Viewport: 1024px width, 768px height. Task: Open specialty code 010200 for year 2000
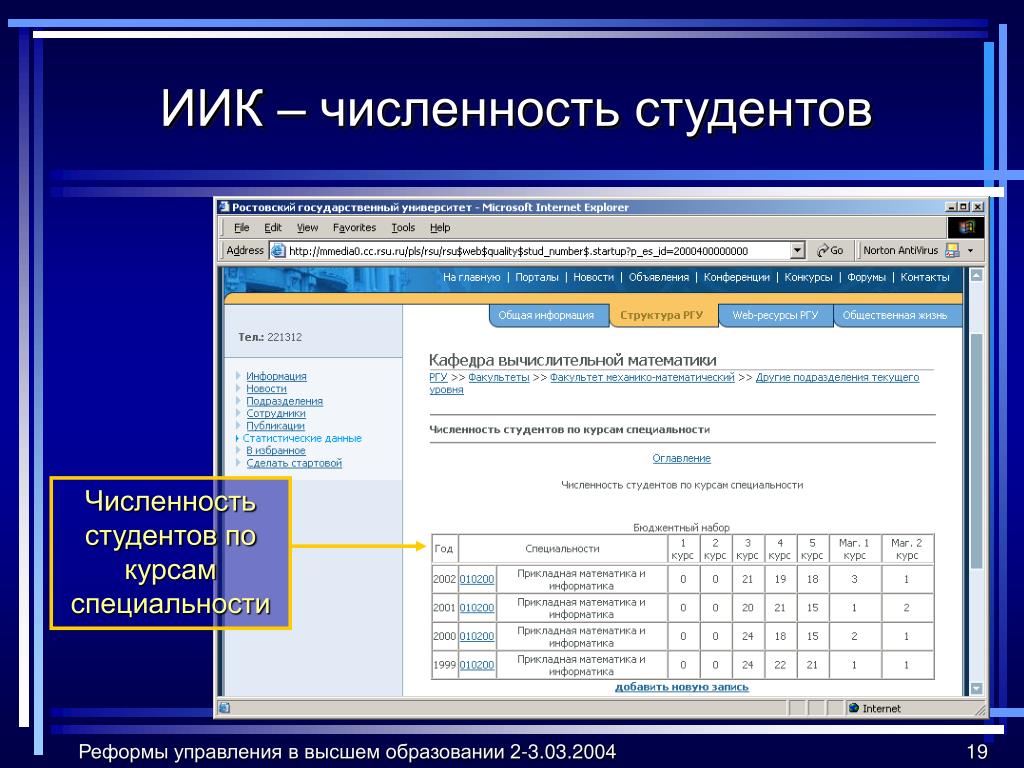[x=477, y=637]
